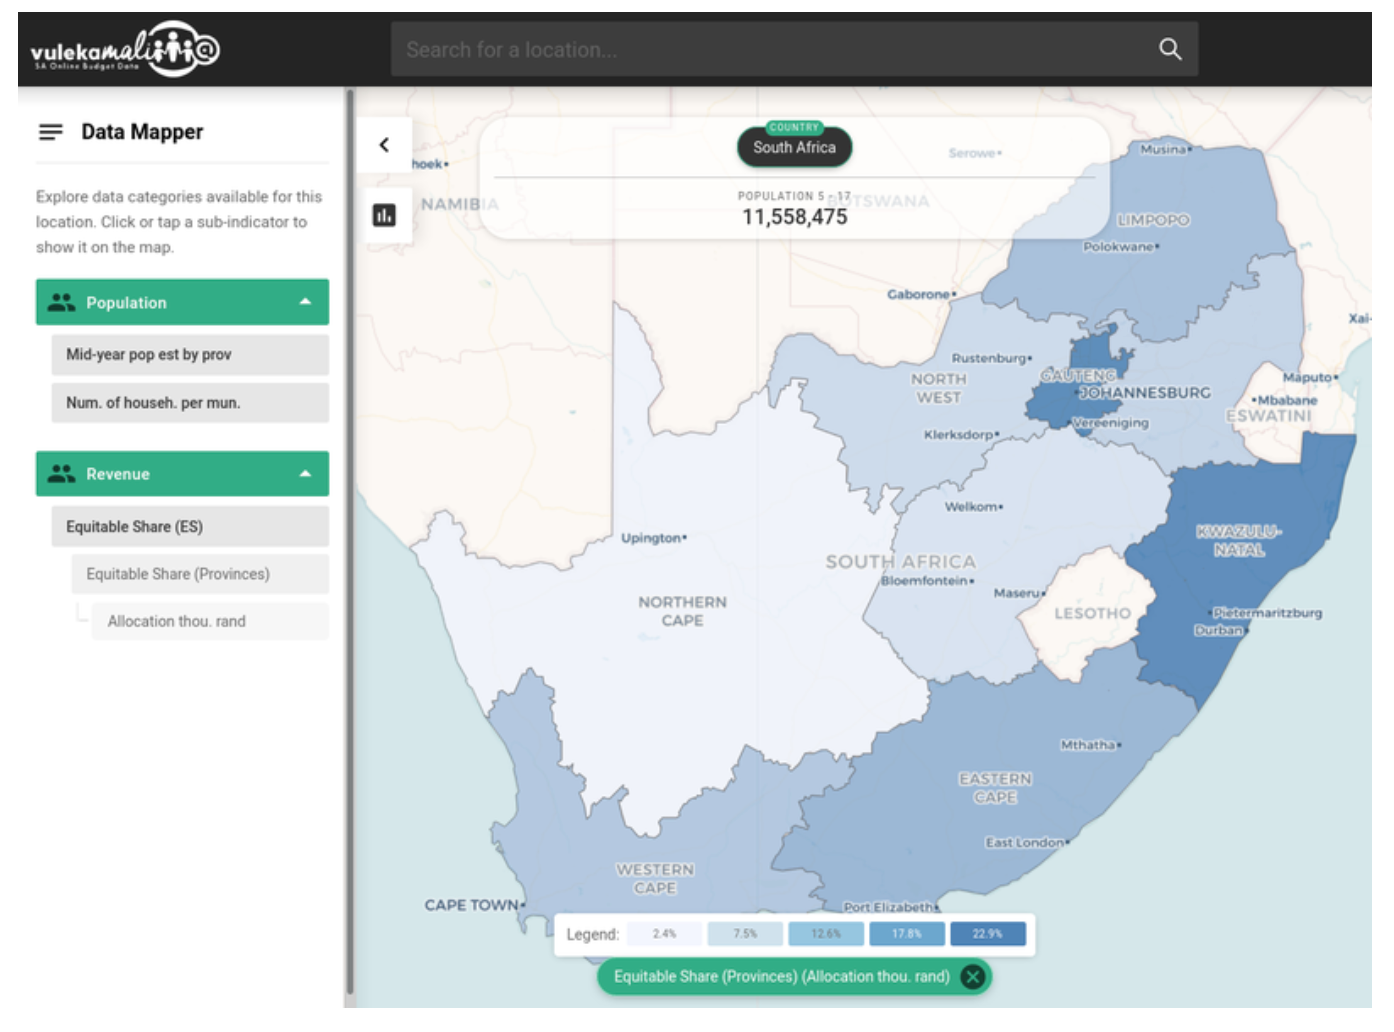
Task: Click the Population group people icon
Action: (x=61, y=302)
